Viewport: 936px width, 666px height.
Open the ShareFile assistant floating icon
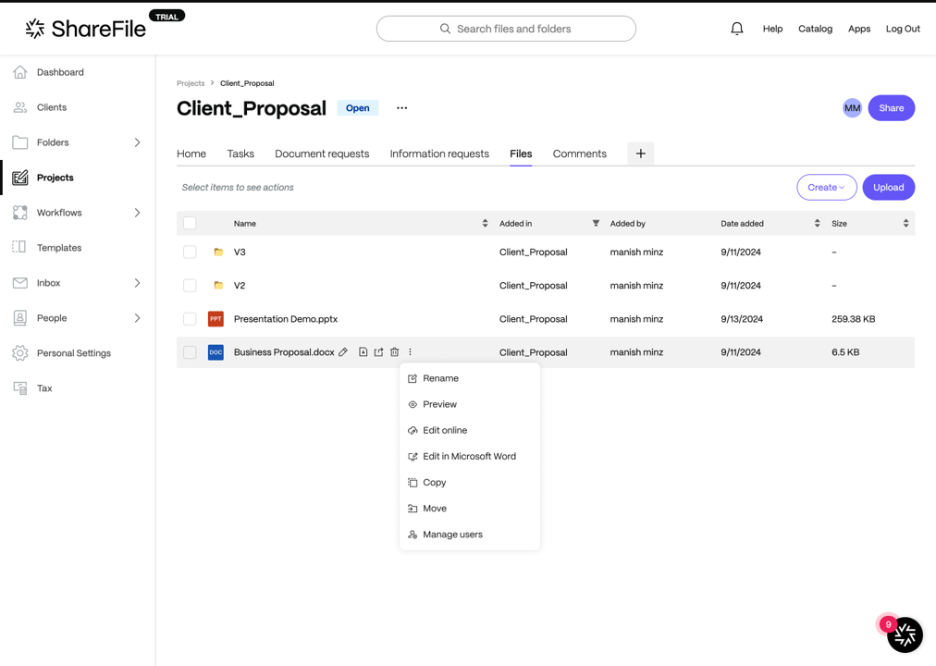tap(904, 634)
